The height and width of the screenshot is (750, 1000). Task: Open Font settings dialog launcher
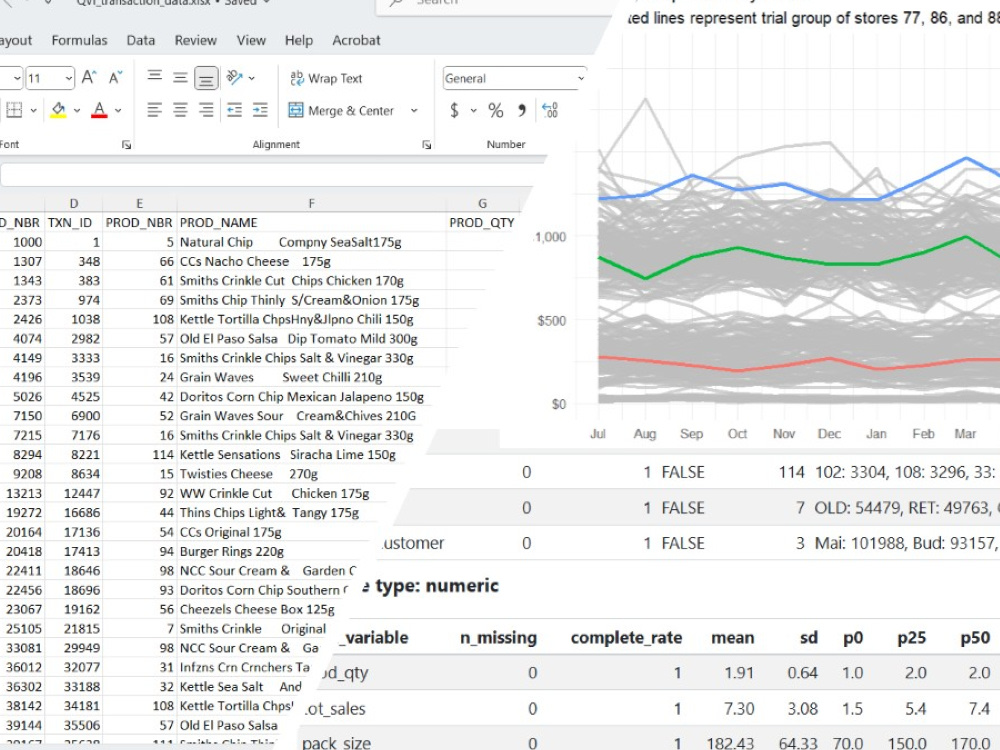click(126, 145)
